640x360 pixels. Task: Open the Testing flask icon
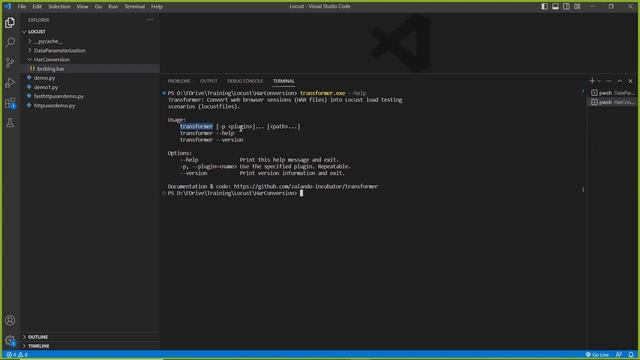[x=10, y=123]
